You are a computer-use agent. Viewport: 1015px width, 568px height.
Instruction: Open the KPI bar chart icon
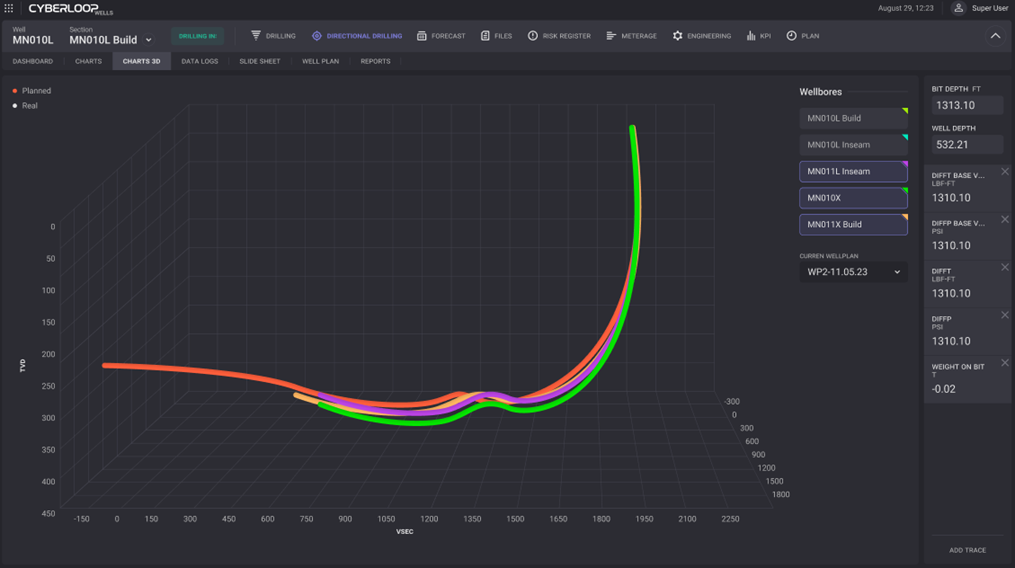click(x=751, y=36)
